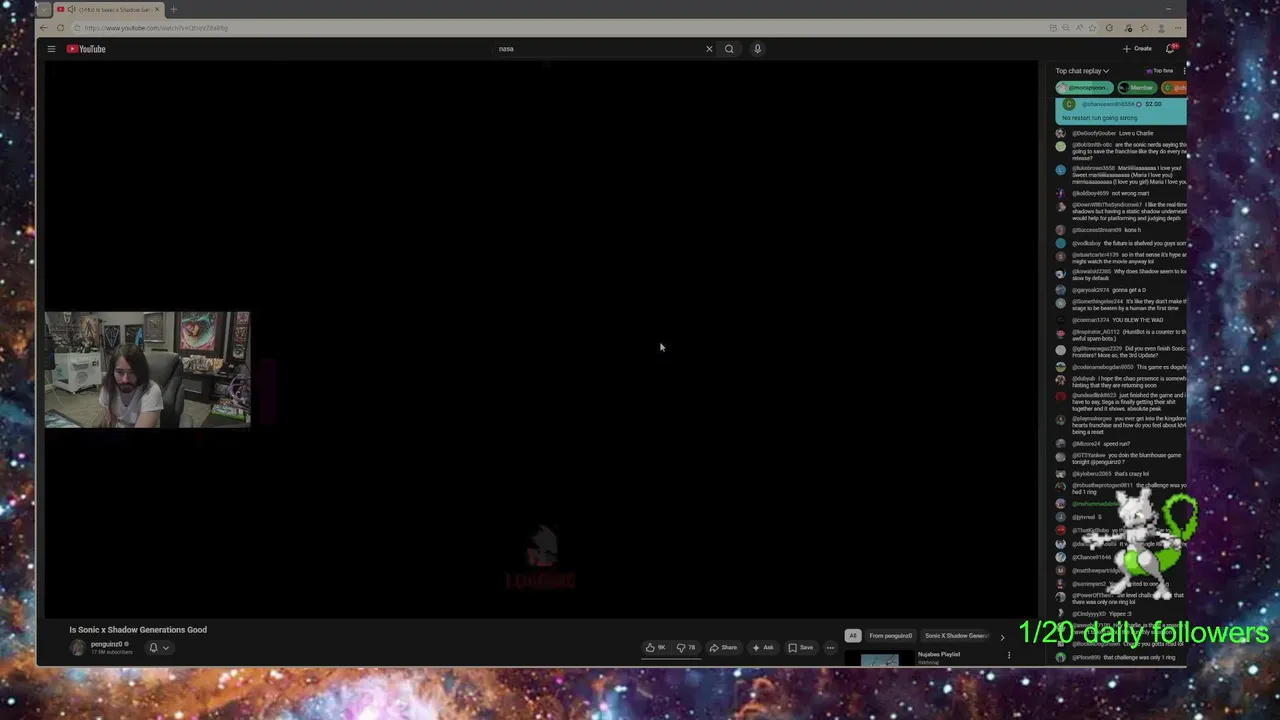The image size is (1280, 720).
Task: Click the search magnifier button
Action: (x=729, y=49)
